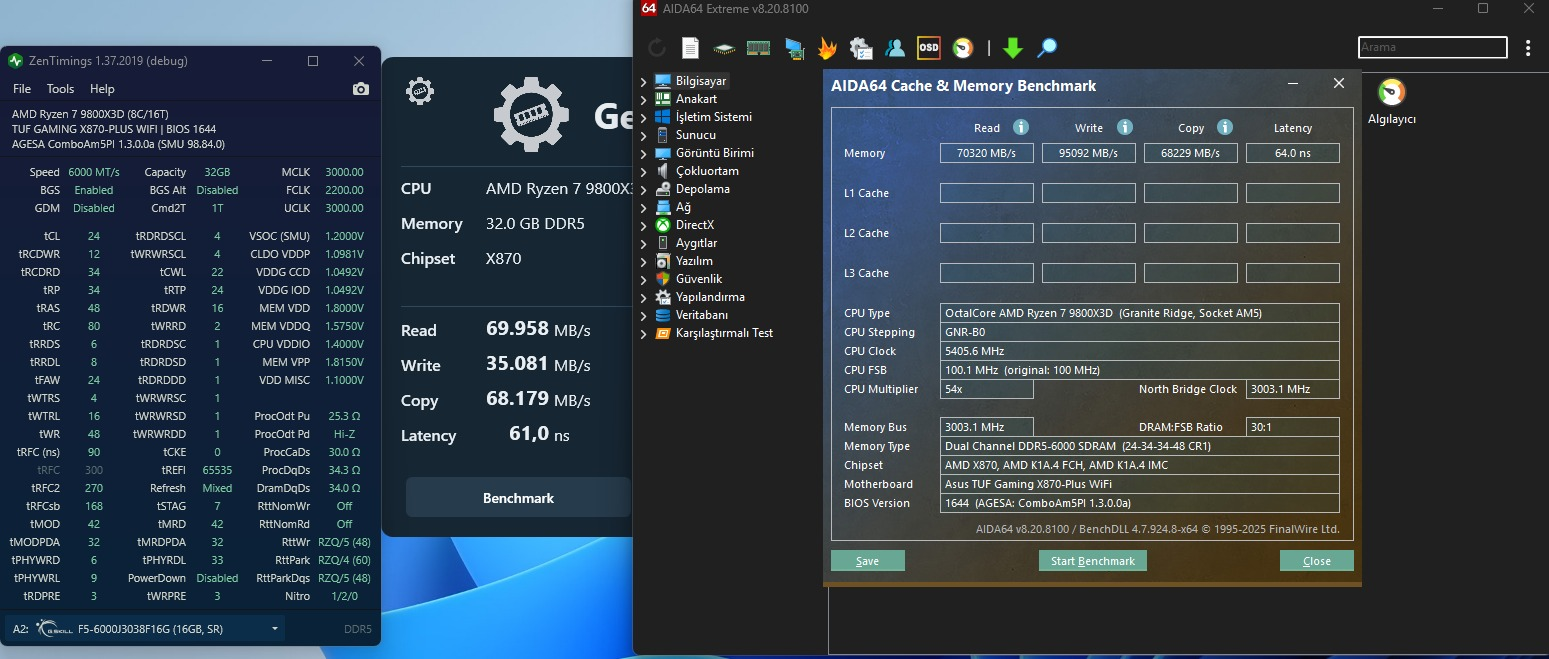The image size is (1549, 659).
Task: Click Close button in benchmark dialog
Action: [x=1317, y=561]
